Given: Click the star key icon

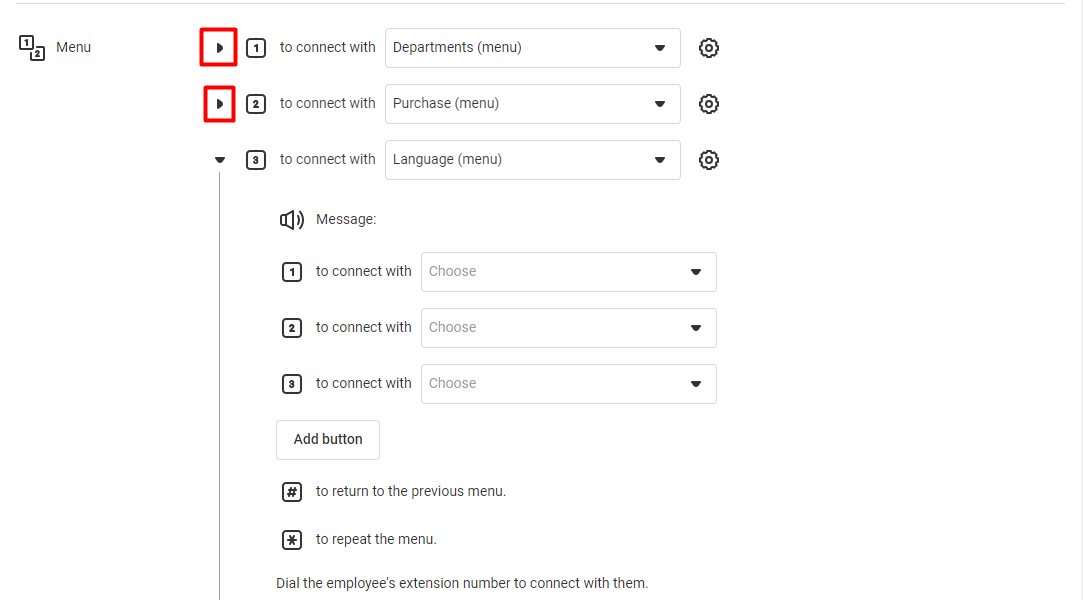Looking at the screenshot, I should (291, 540).
